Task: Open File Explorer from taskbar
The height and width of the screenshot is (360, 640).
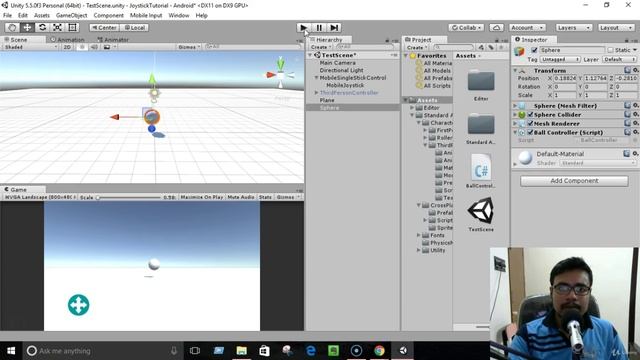Action: pyautogui.click(x=242, y=351)
